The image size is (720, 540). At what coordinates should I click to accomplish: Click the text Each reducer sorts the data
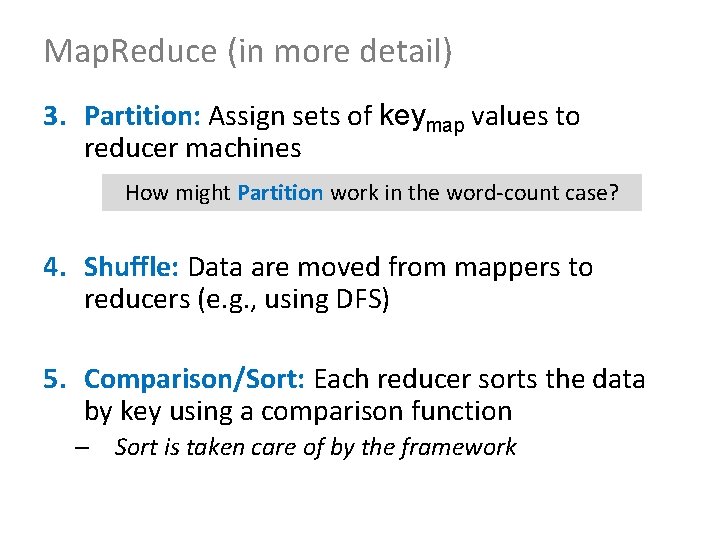pos(479,380)
